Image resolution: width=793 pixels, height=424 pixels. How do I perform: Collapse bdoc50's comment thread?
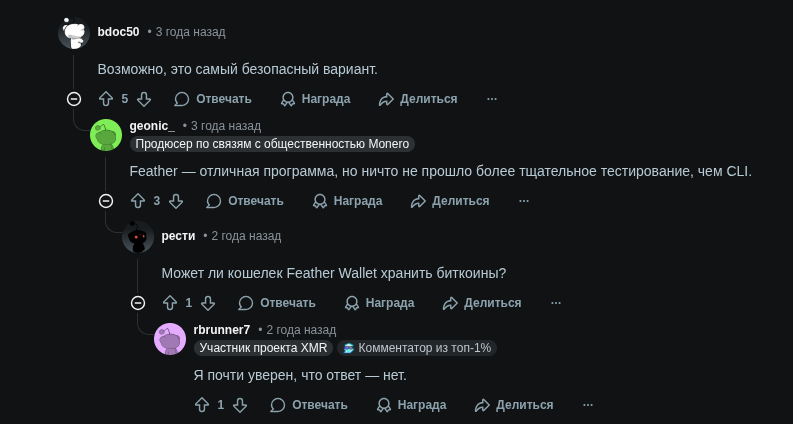pos(74,99)
